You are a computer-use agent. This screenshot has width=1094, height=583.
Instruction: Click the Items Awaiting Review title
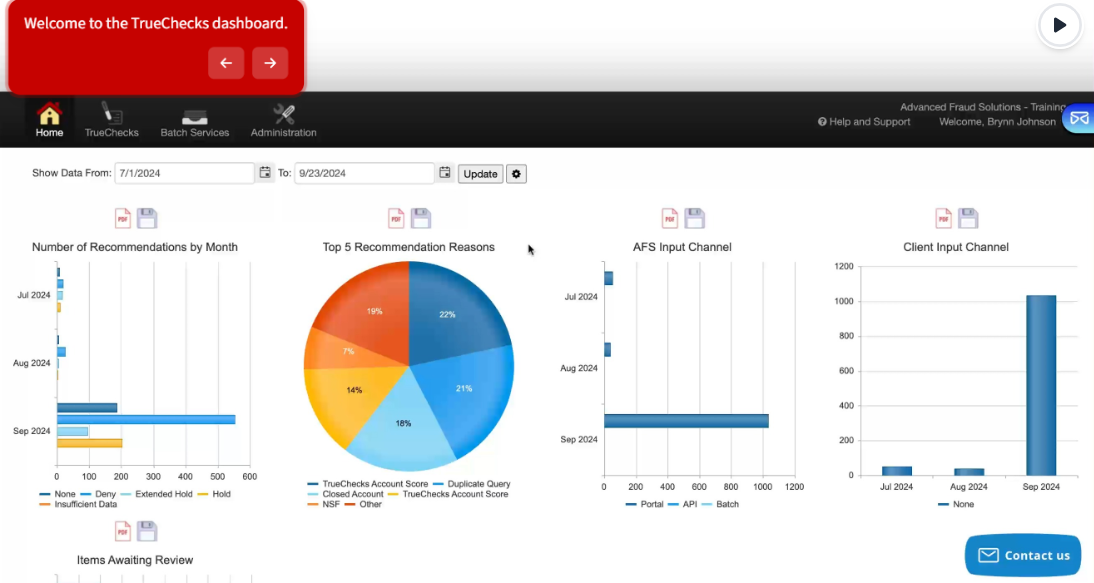pyautogui.click(x=135, y=560)
